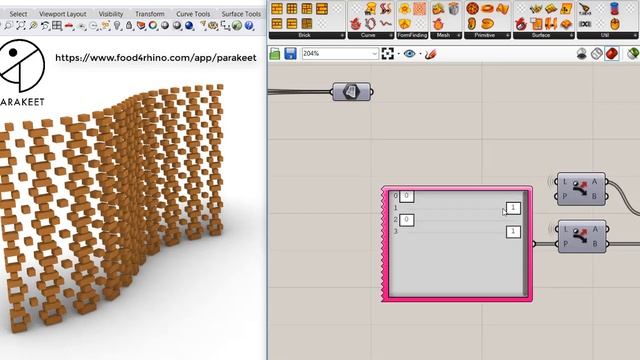Open the Curve Tools tab
This screenshot has width=640, height=360.
193,14
